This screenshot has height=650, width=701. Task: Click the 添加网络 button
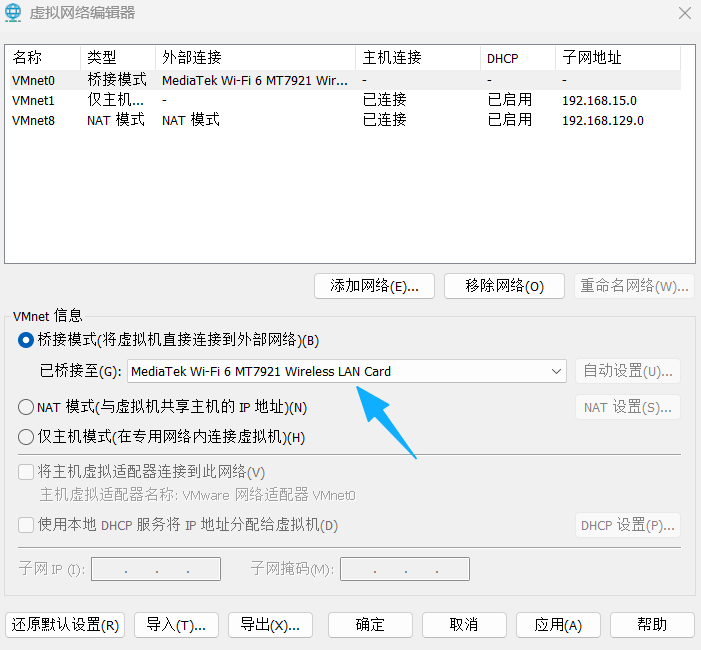[374, 286]
